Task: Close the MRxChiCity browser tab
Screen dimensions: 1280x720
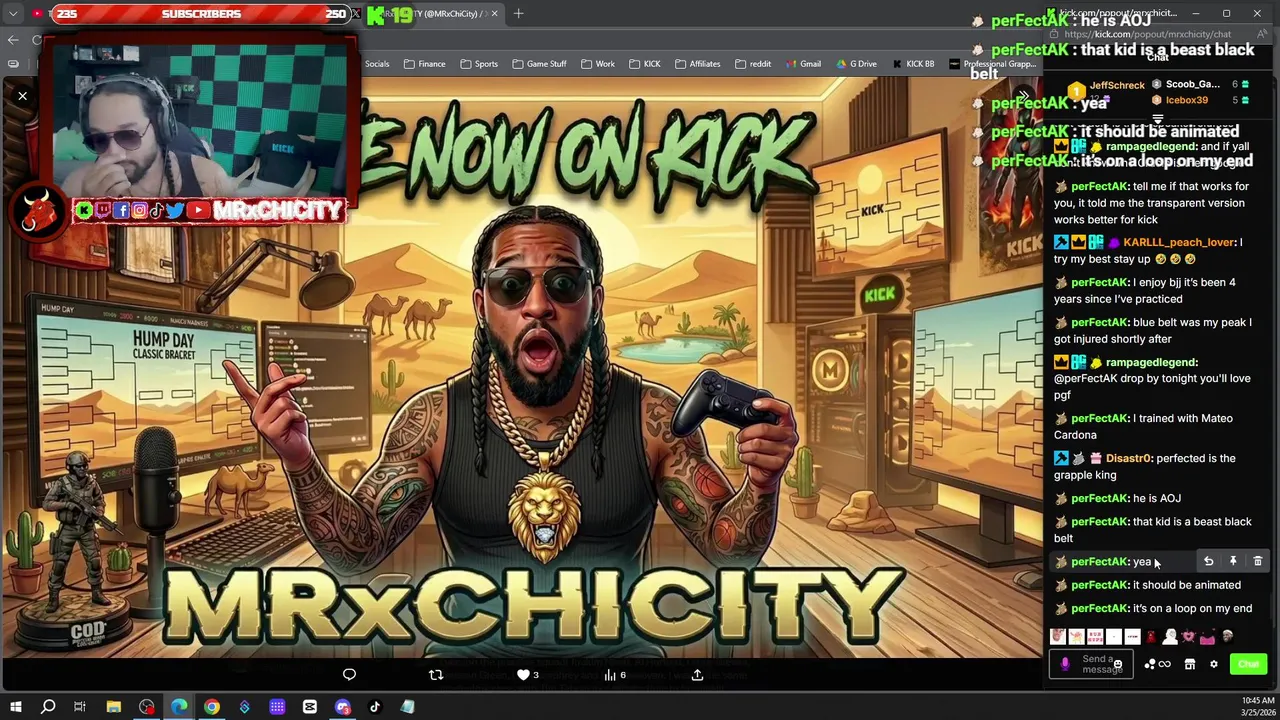Action: tap(493, 14)
